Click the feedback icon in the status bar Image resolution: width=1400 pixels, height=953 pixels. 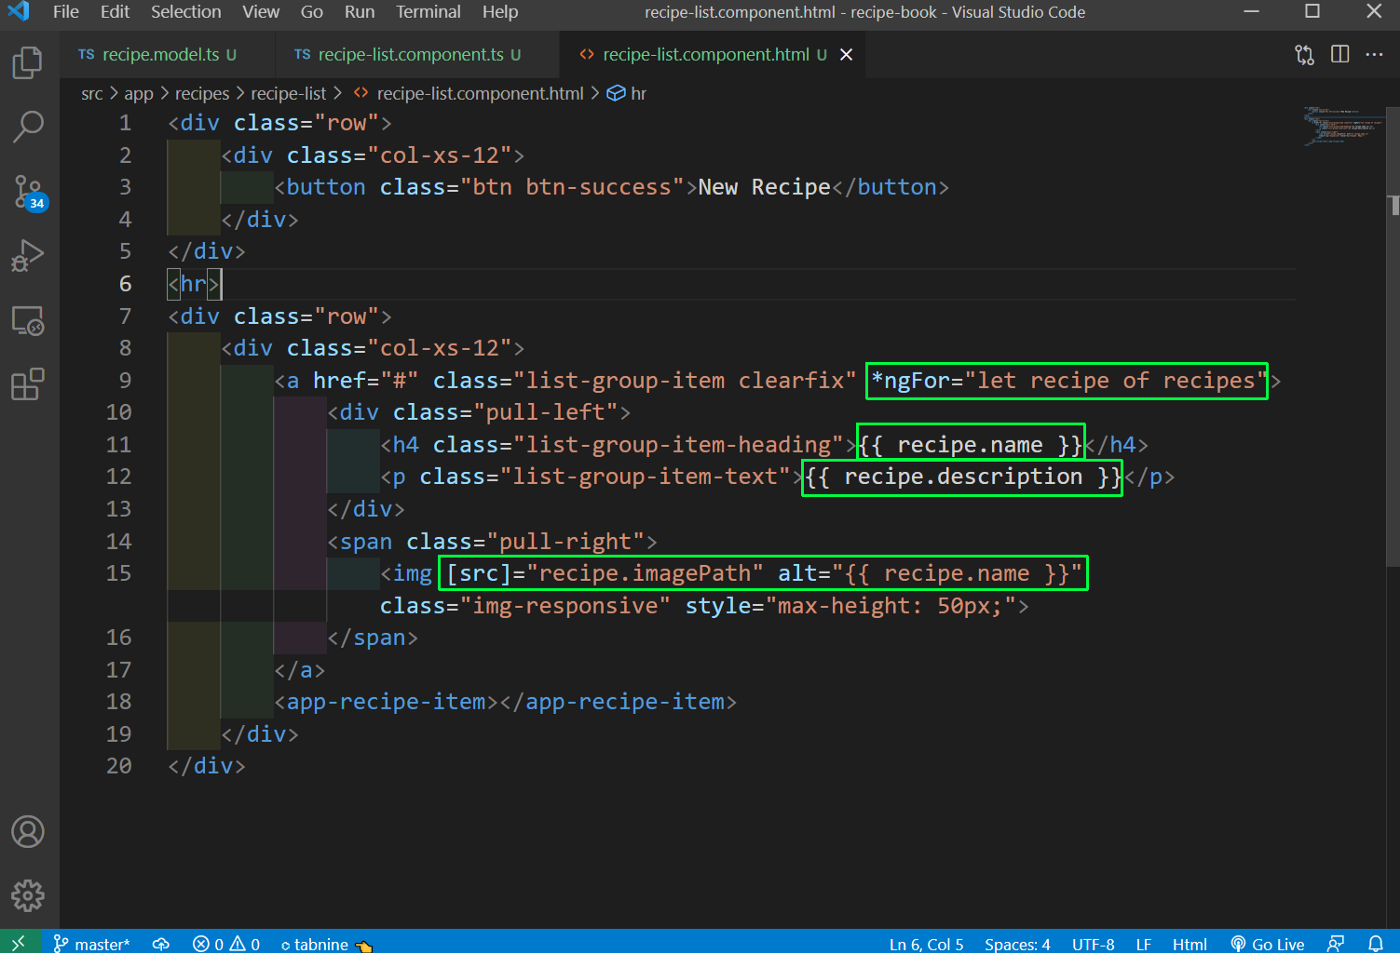(x=1335, y=943)
